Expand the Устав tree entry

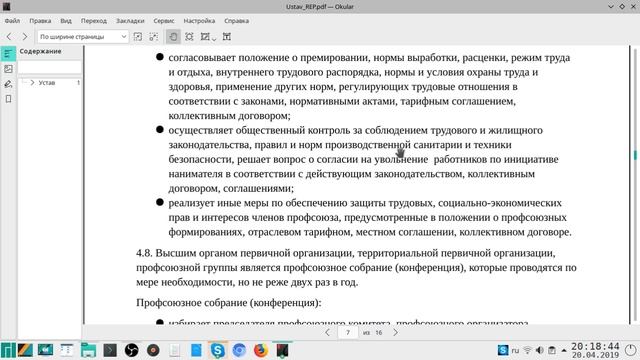click(x=32, y=82)
